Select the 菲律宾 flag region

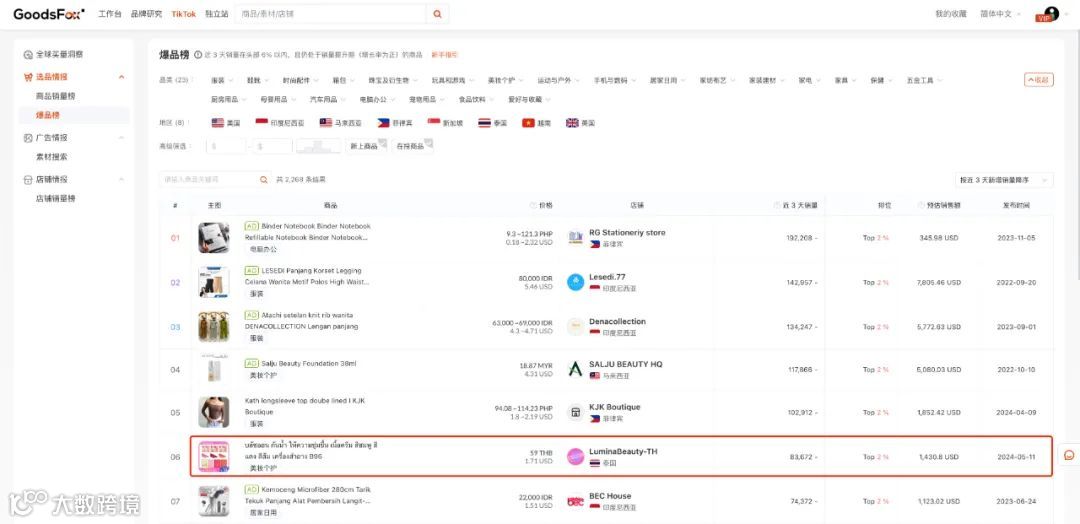384,123
